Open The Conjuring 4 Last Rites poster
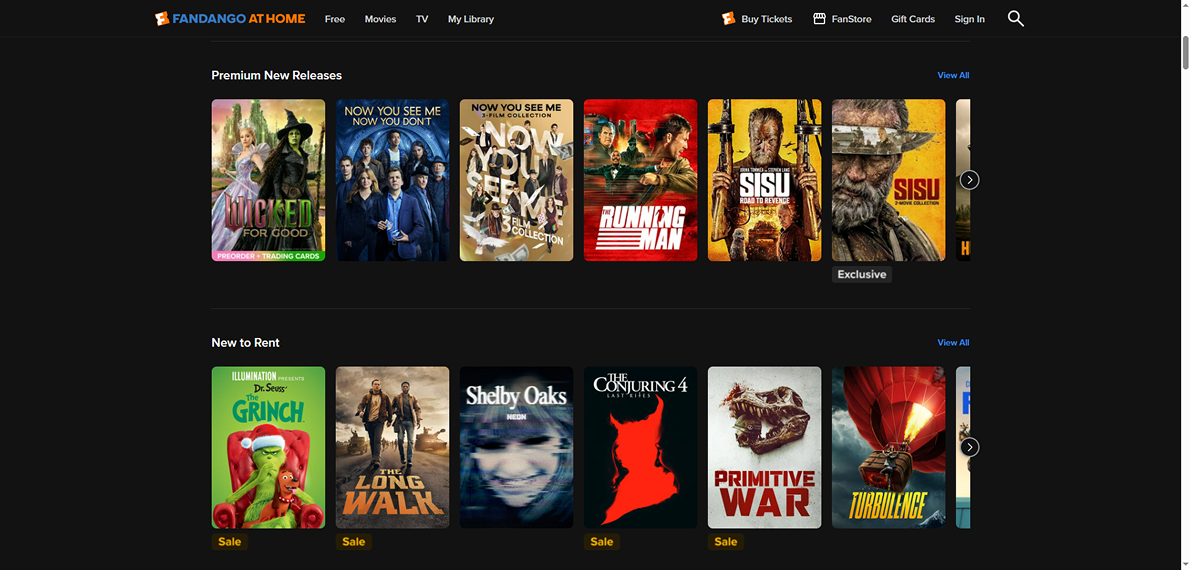This screenshot has width=1190, height=570. tap(641, 447)
